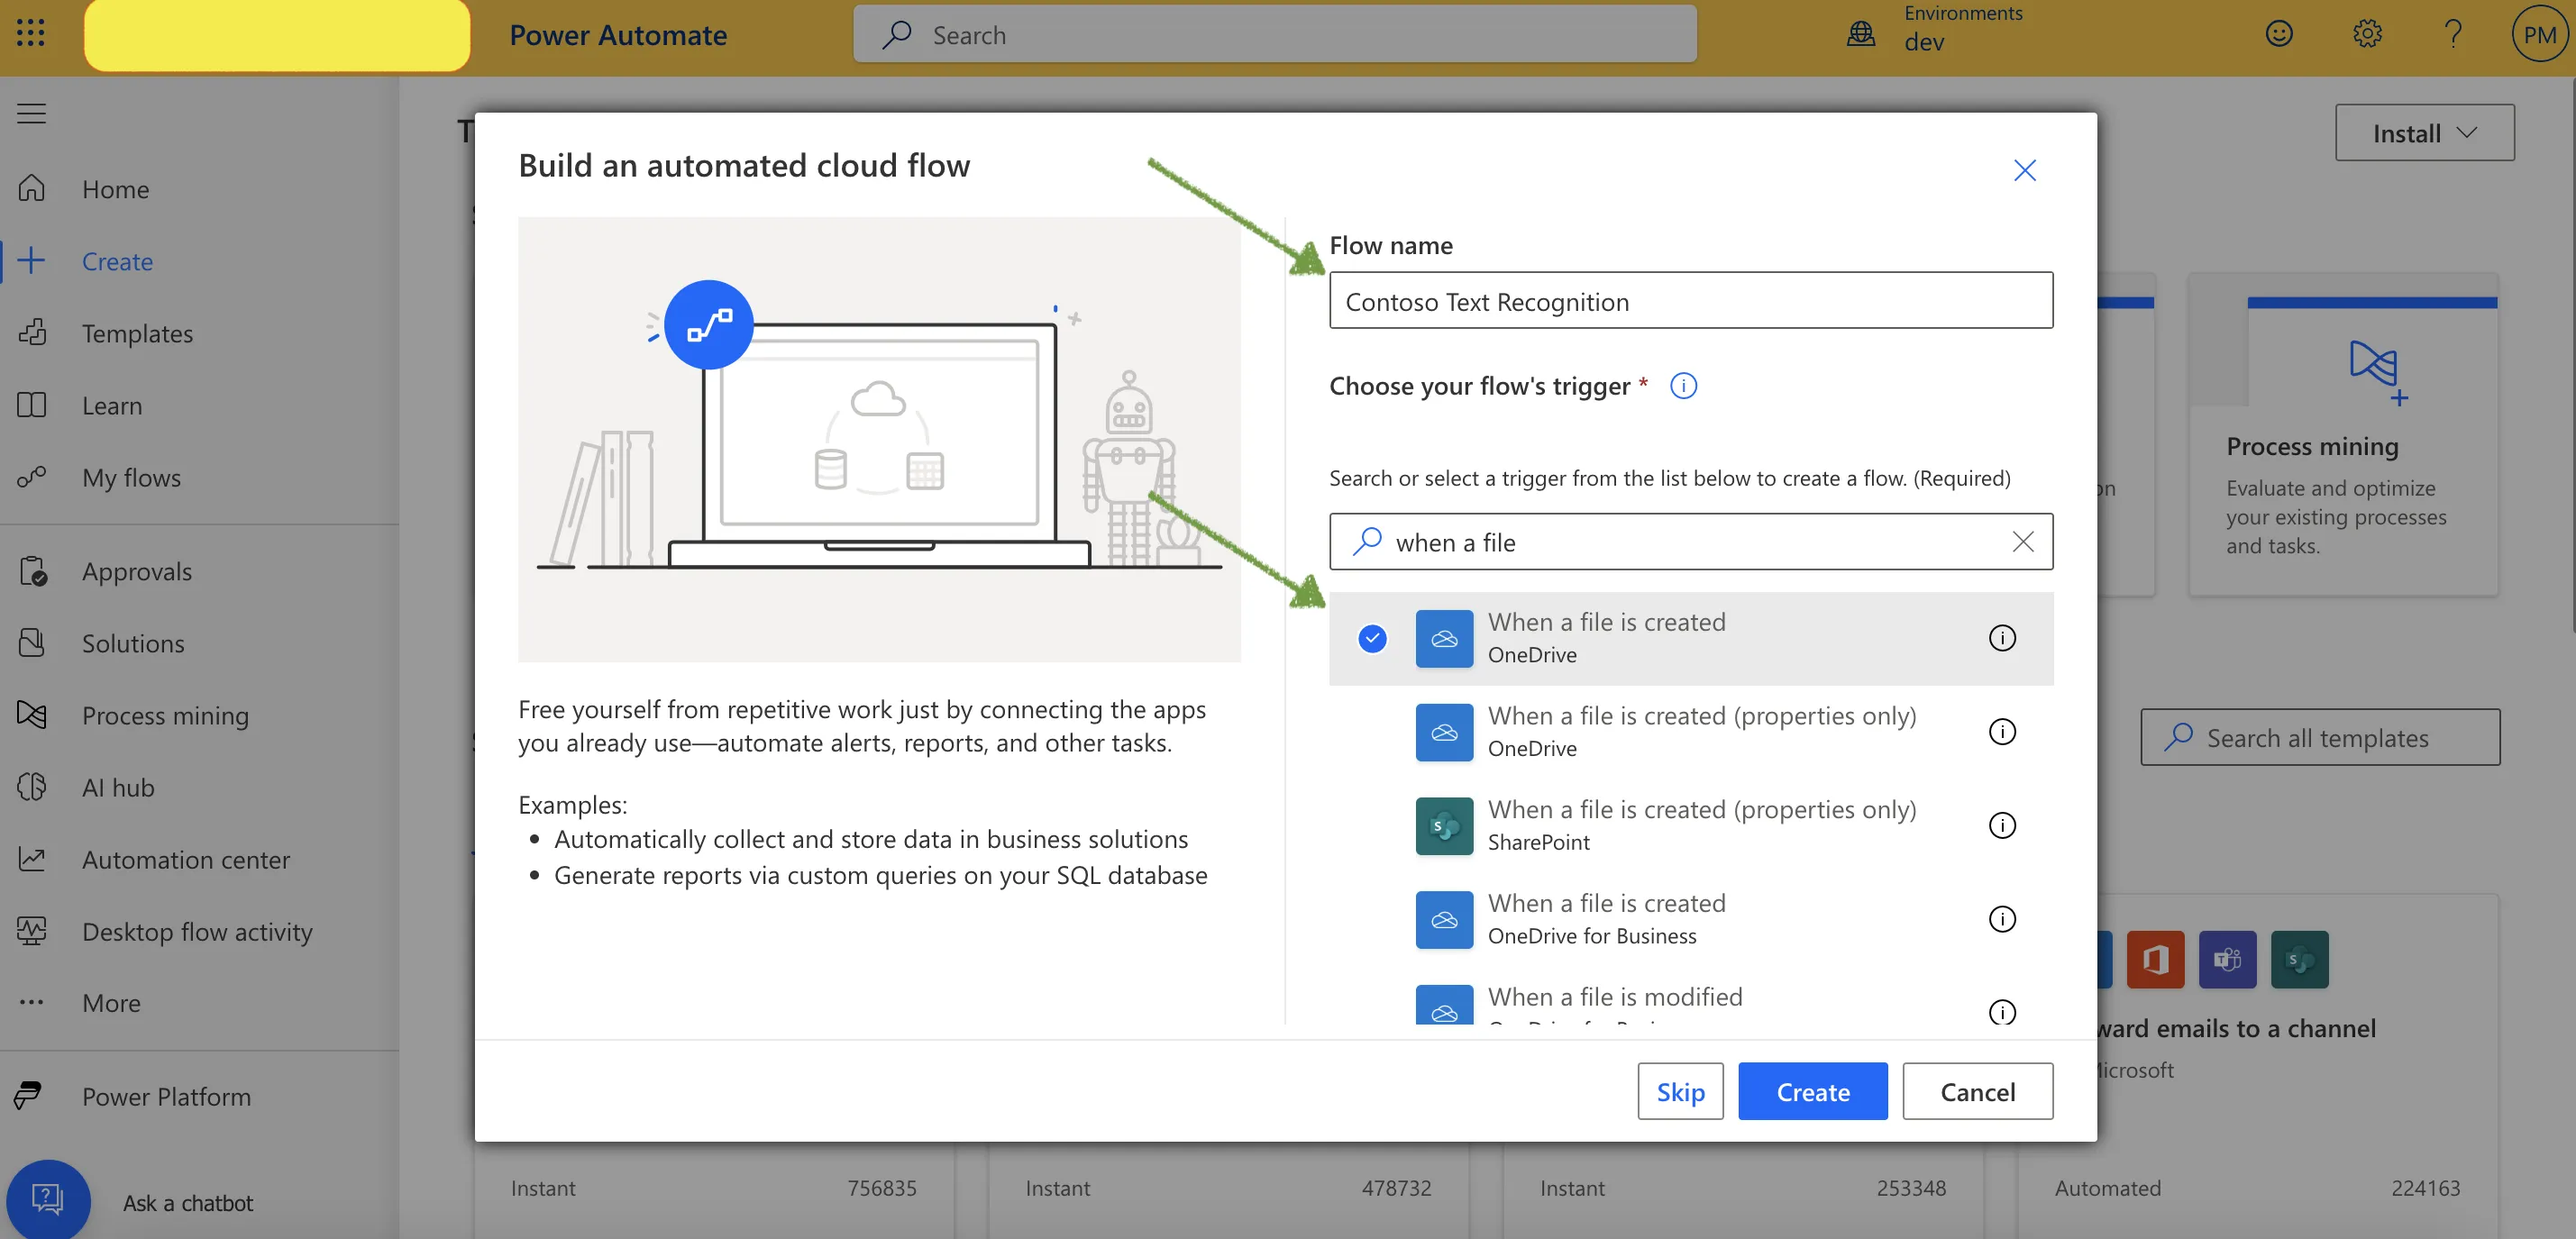Collapse the navigation hamburger menu
The image size is (2576, 1239).
(x=32, y=113)
